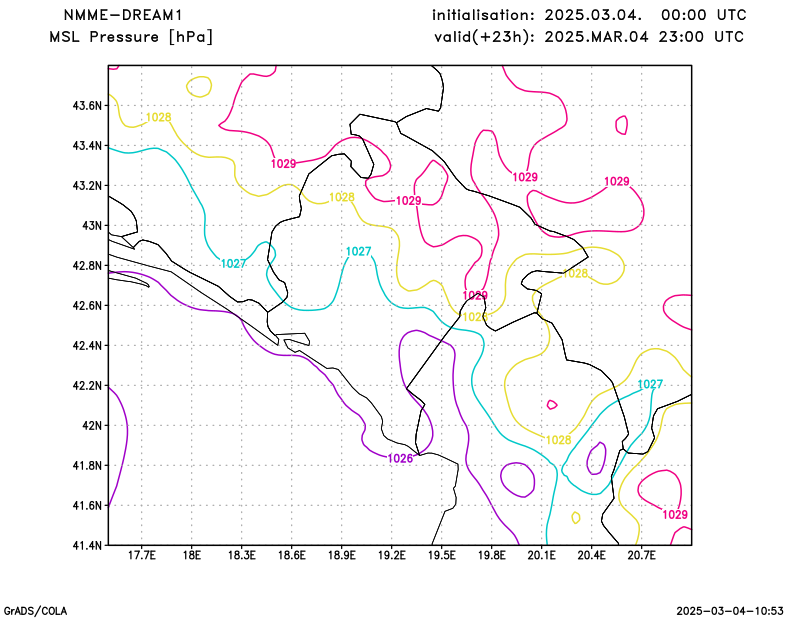Viewport: 800px width, 618px height.
Task: Click the yellow 1028 label near 43.6N
Action: [159, 117]
